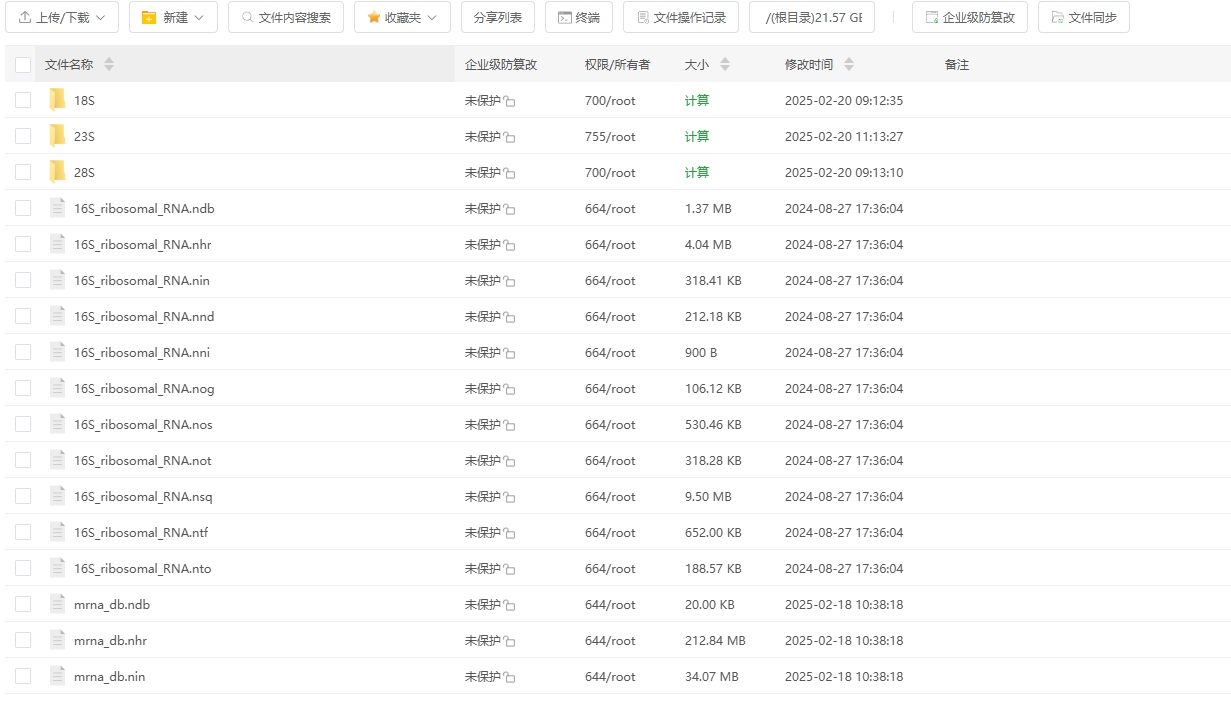Screen dimensions: 1231x701
Task: Click 计算 to compute 18S folder size
Action: [x=697, y=100]
